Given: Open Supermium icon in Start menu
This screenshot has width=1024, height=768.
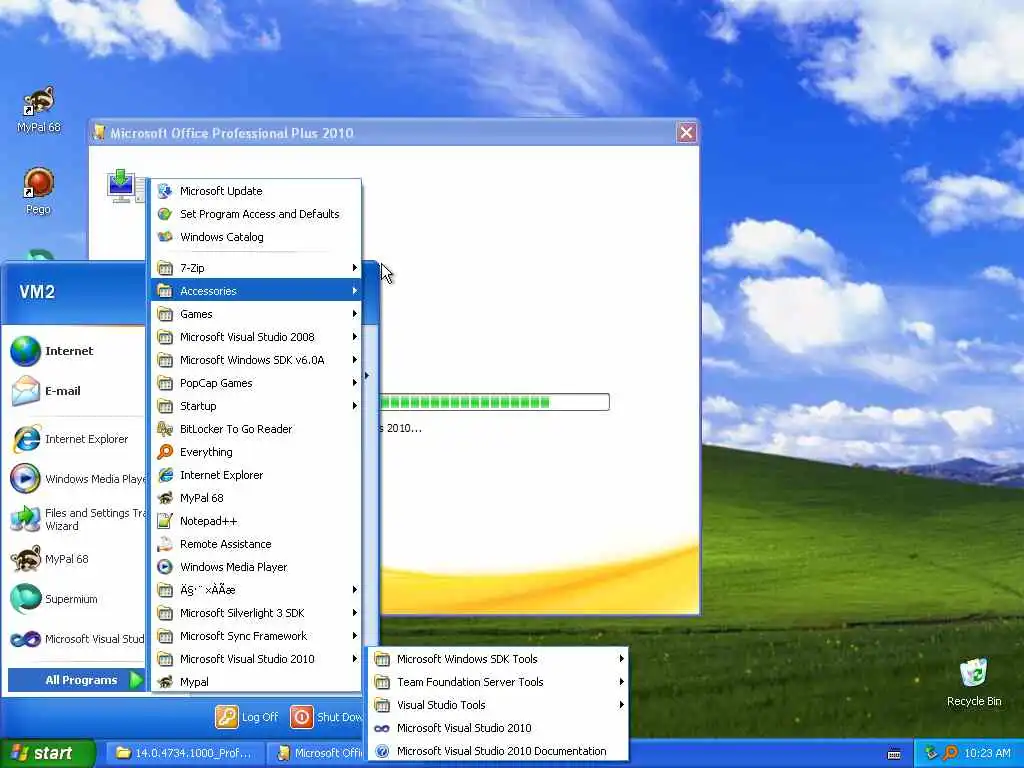Looking at the screenshot, I should pyautogui.click(x=25, y=599).
